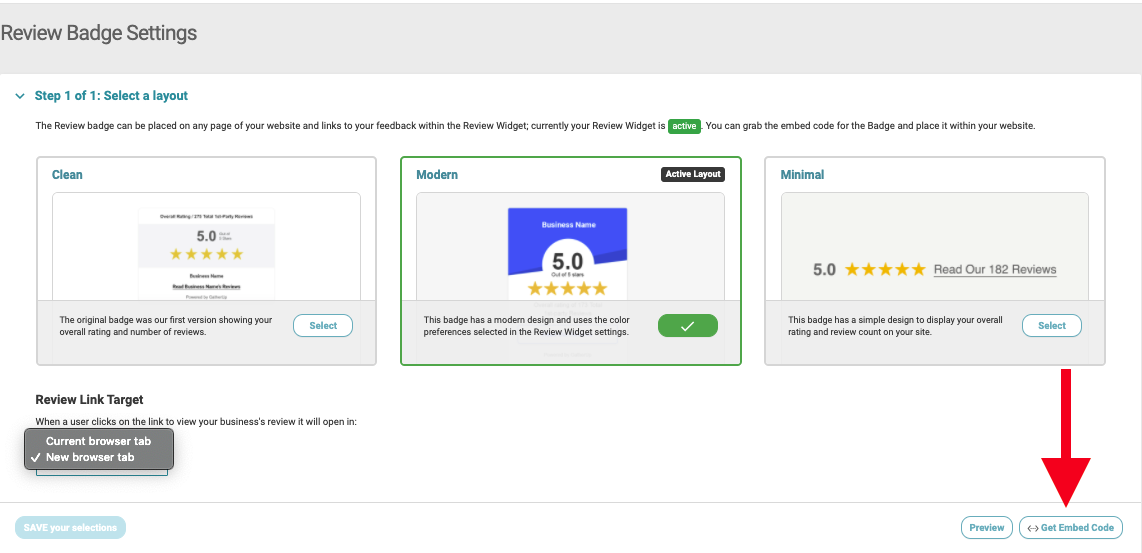
Task: Click the green checkmark on Modern layout
Action: 687,326
